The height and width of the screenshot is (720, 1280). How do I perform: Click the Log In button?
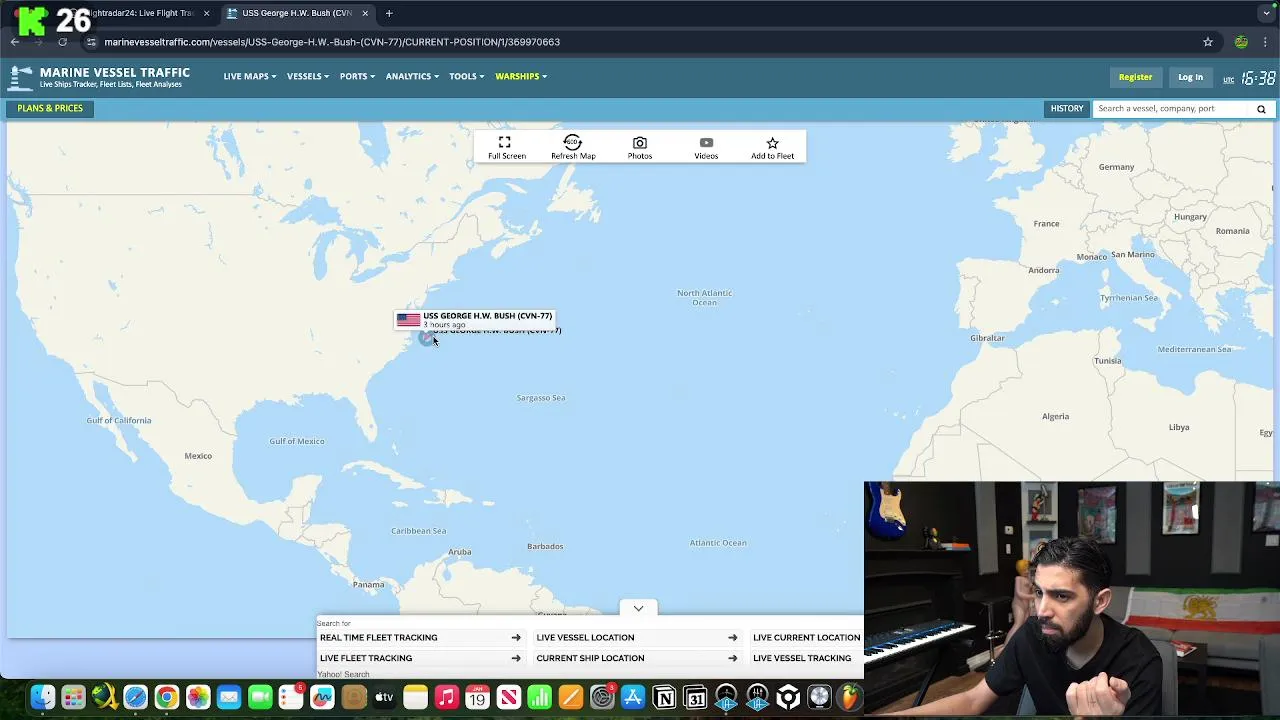click(1190, 77)
